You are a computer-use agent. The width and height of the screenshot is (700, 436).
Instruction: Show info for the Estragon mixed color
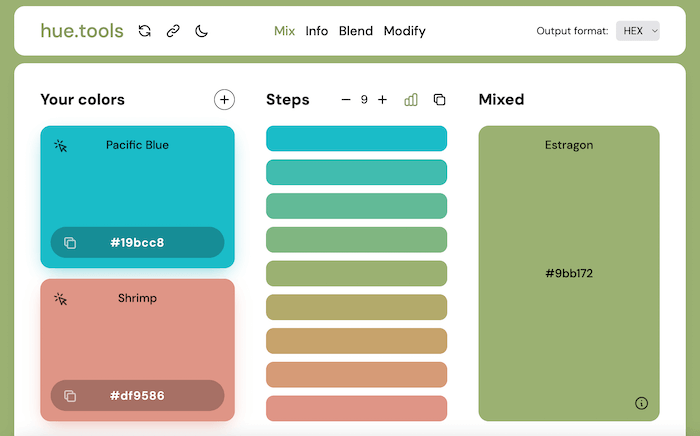point(641,403)
